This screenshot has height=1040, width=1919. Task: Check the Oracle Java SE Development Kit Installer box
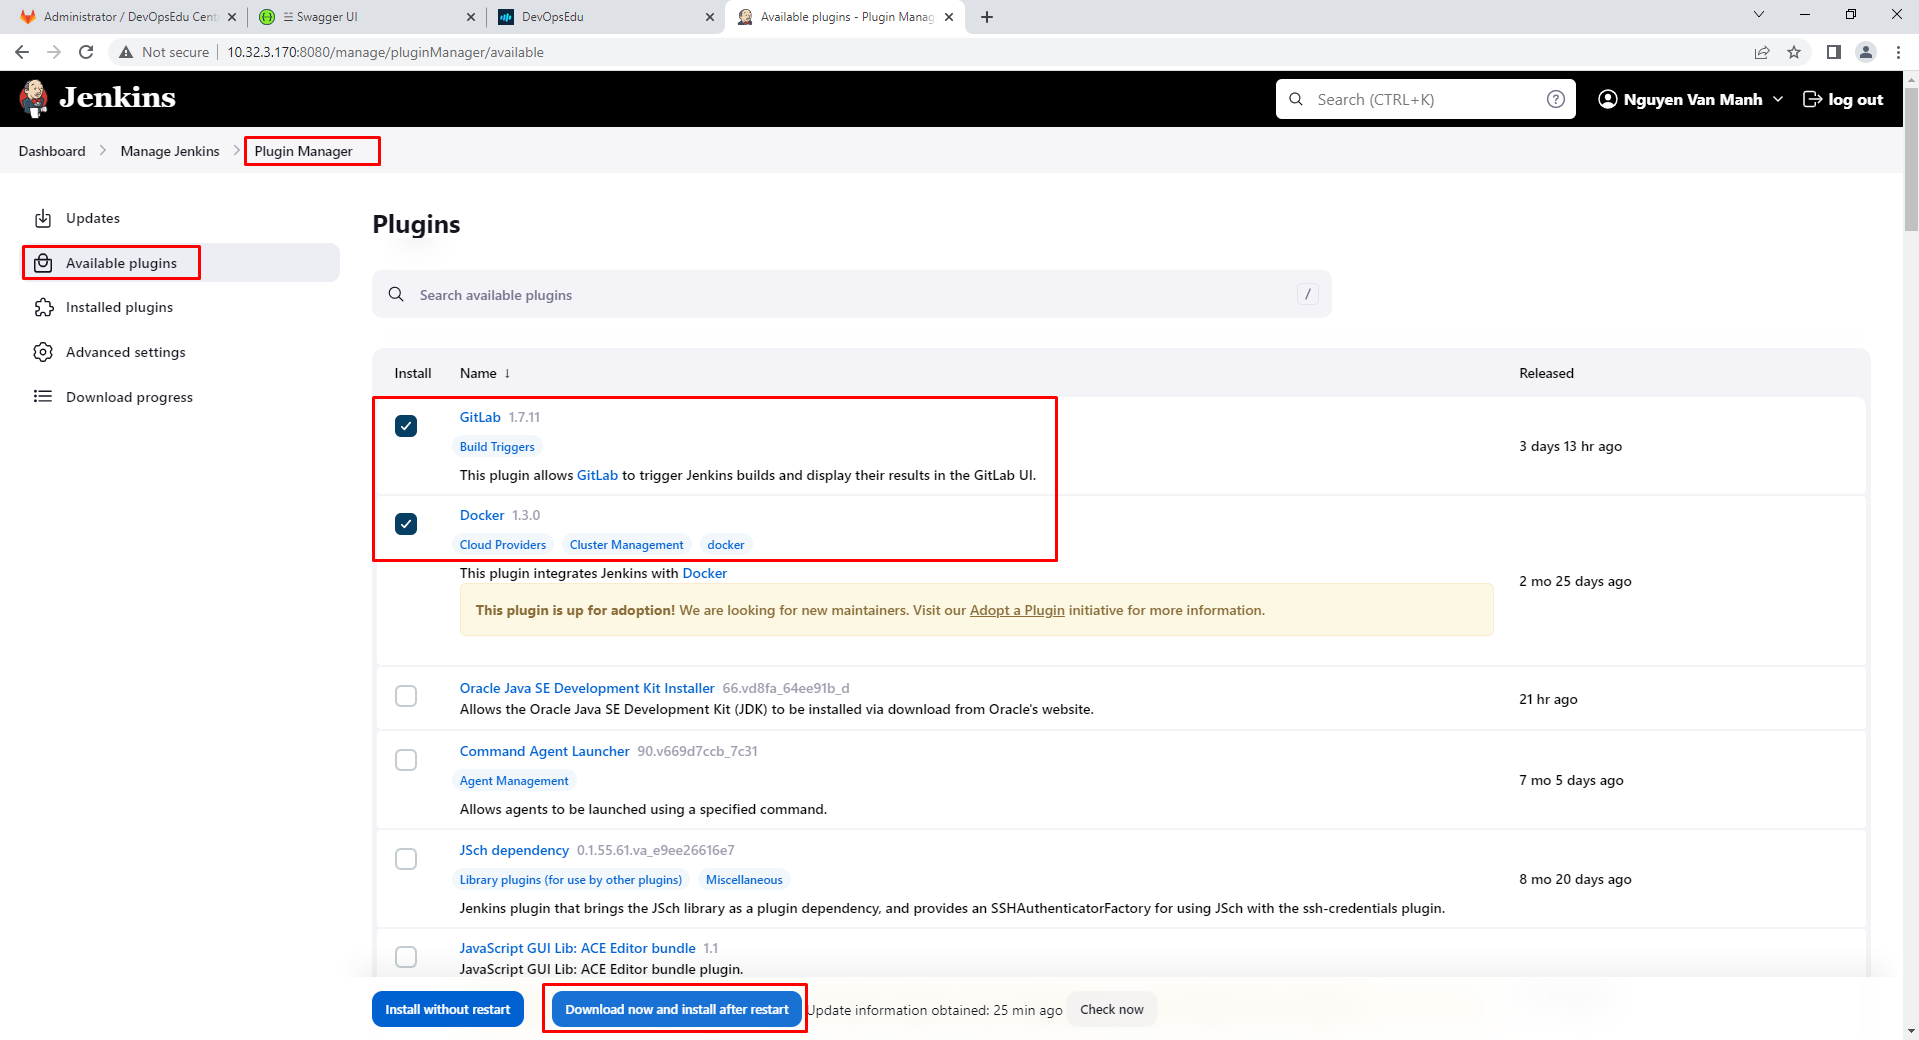[406, 696]
